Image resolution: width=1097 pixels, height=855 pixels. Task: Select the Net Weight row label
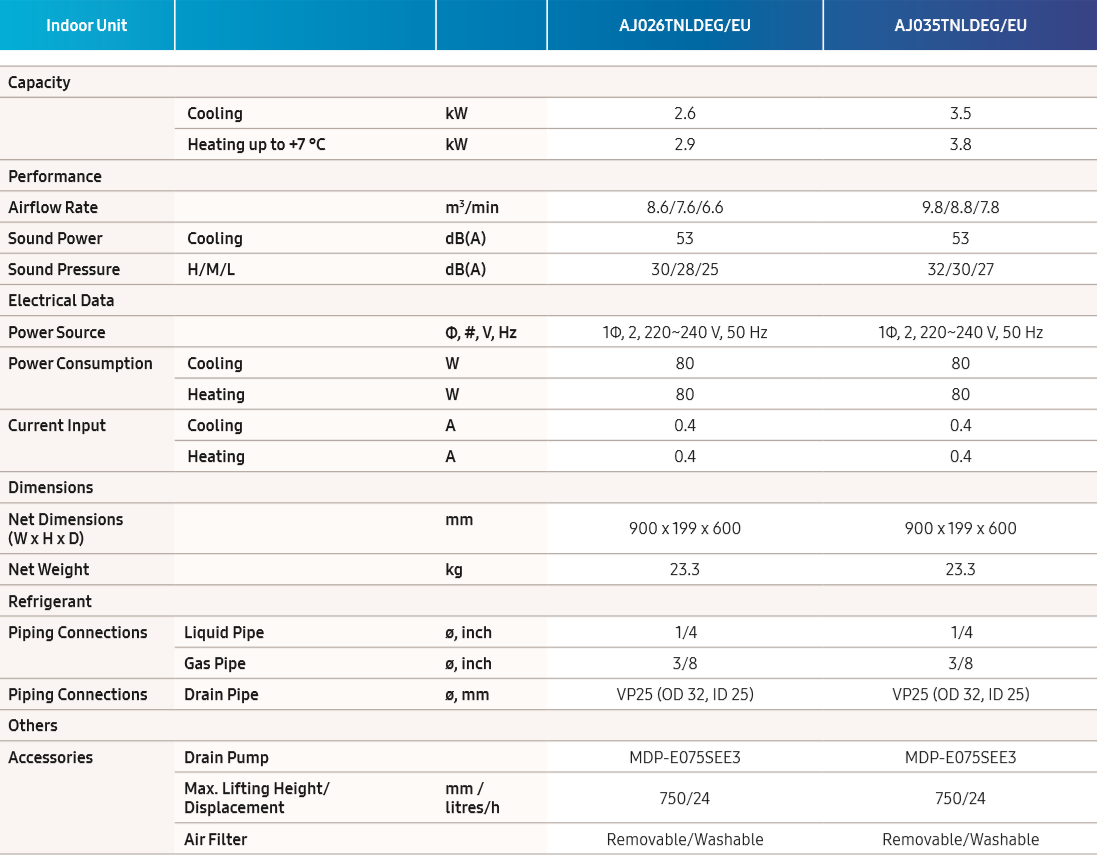click(x=48, y=570)
